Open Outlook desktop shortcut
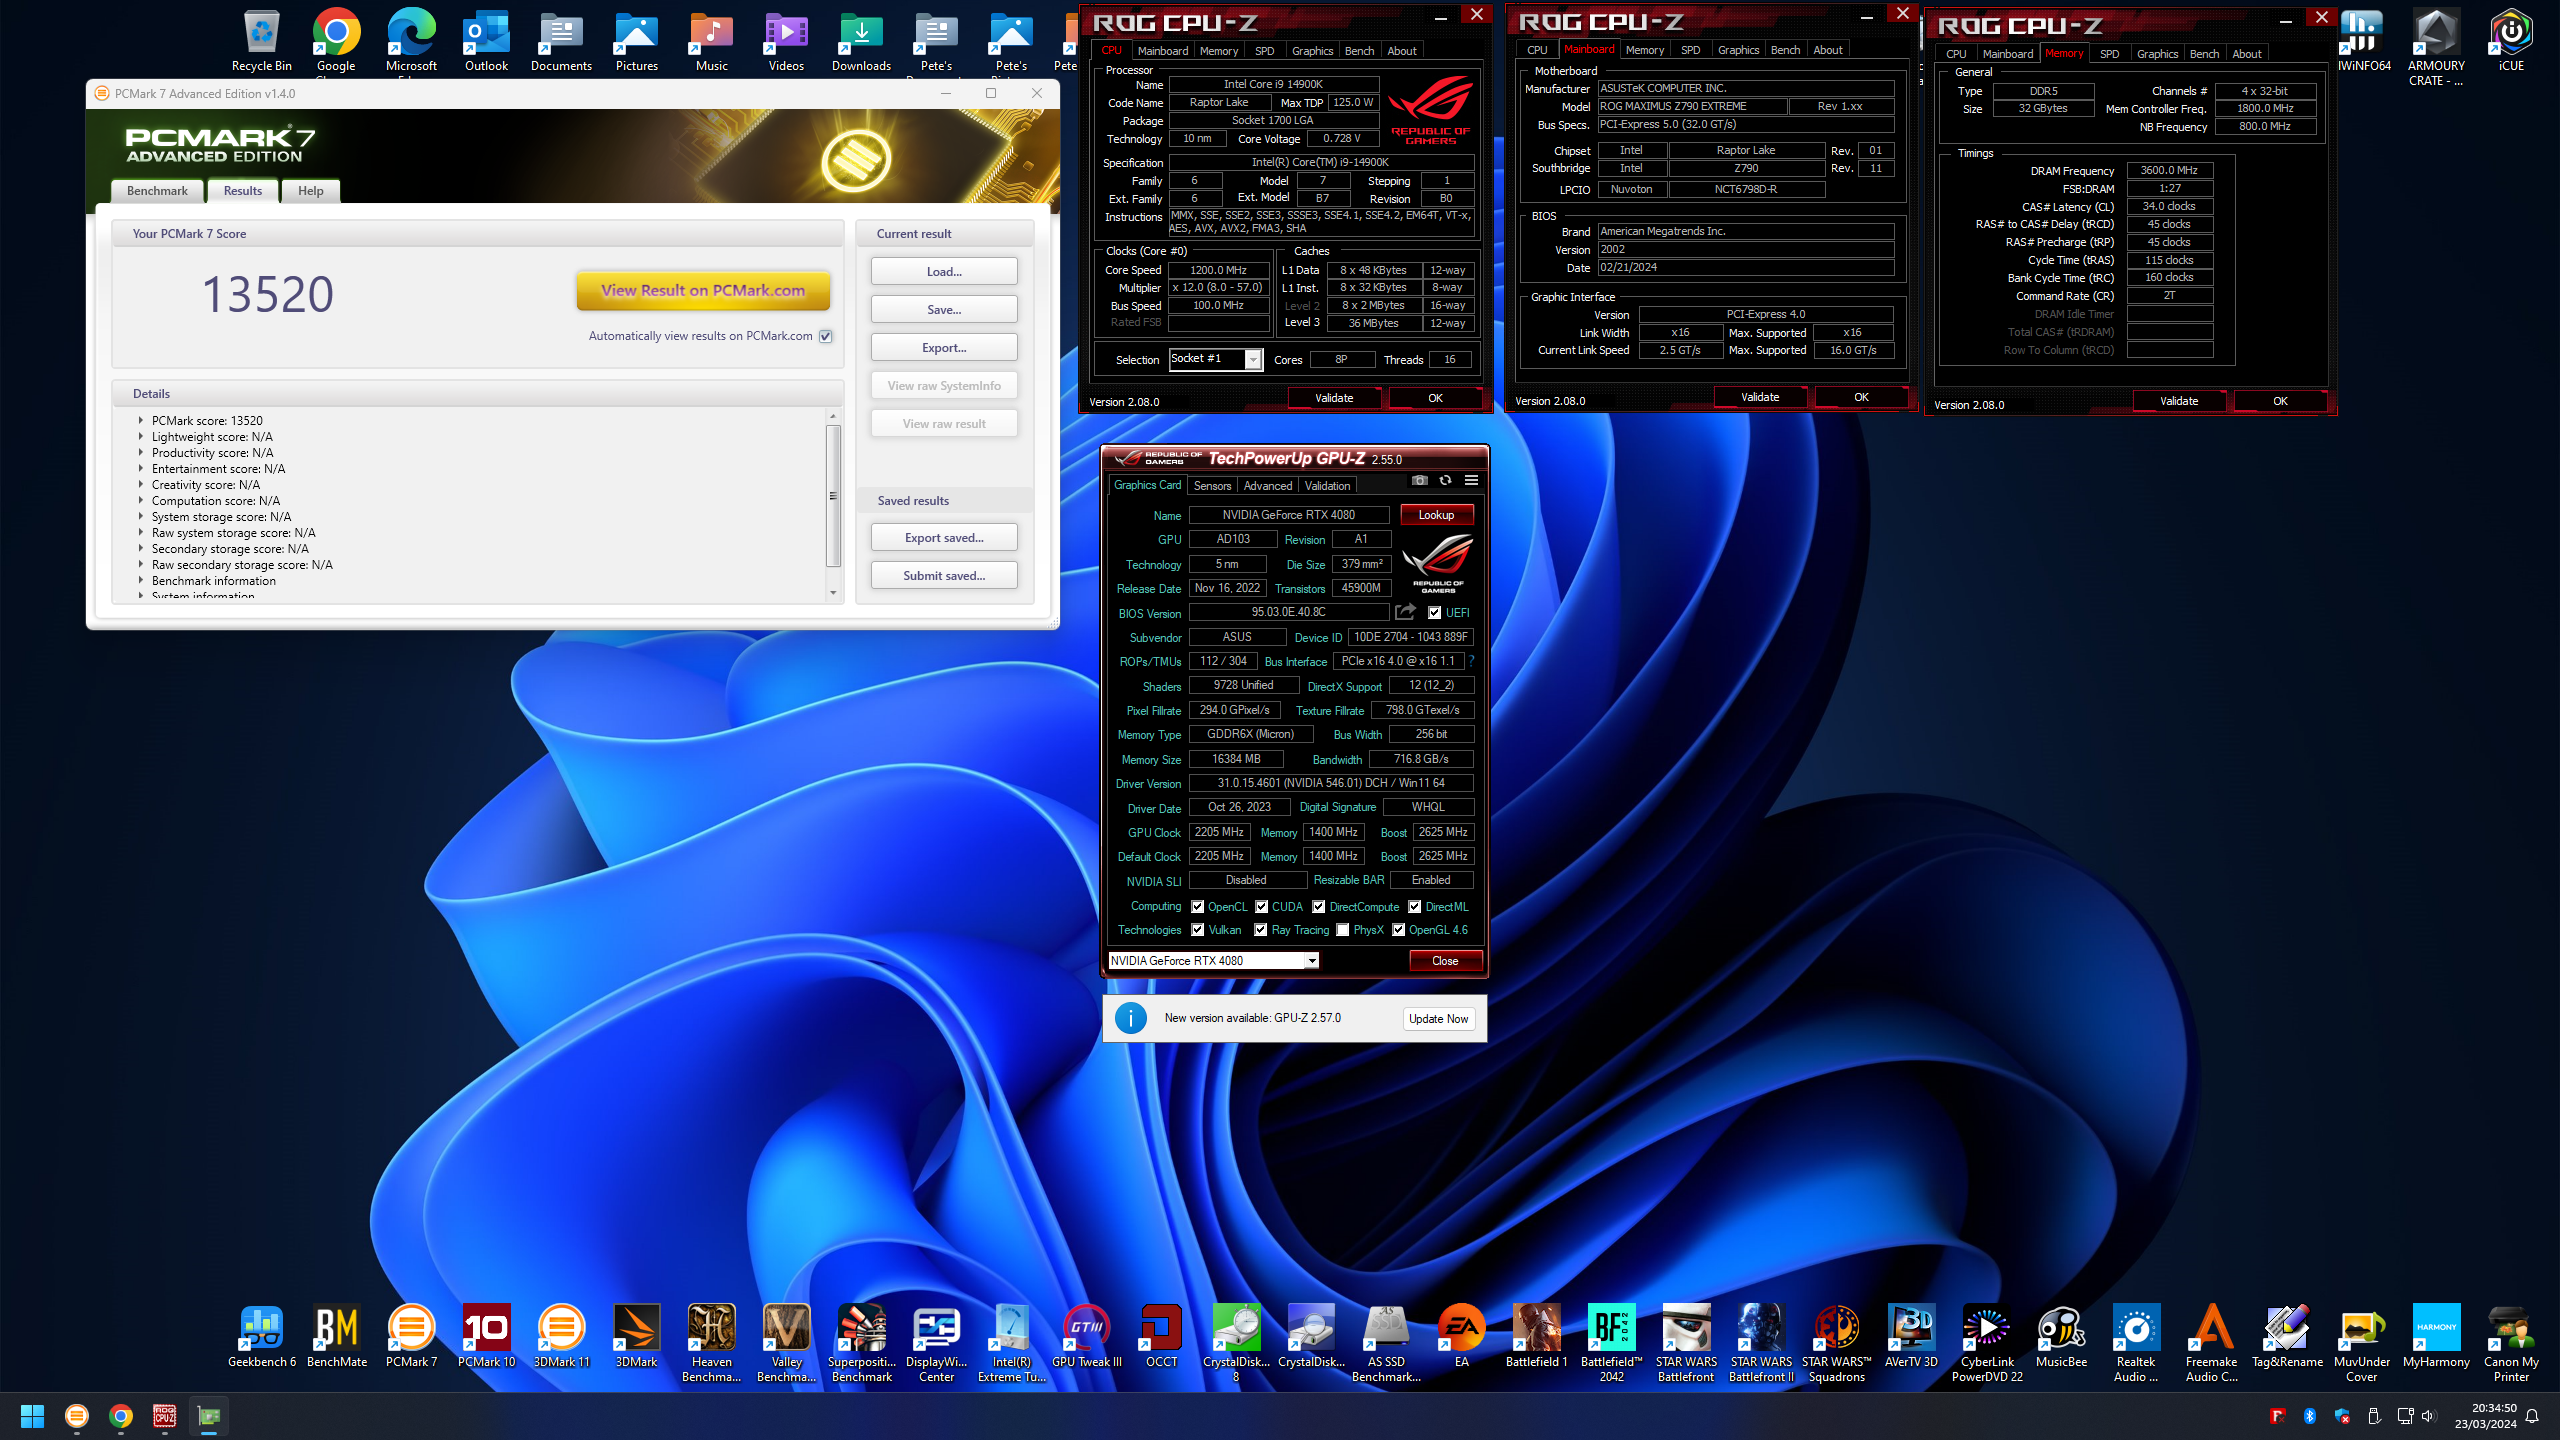The height and width of the screenshot is (1440, 2560). coord(486,41)
